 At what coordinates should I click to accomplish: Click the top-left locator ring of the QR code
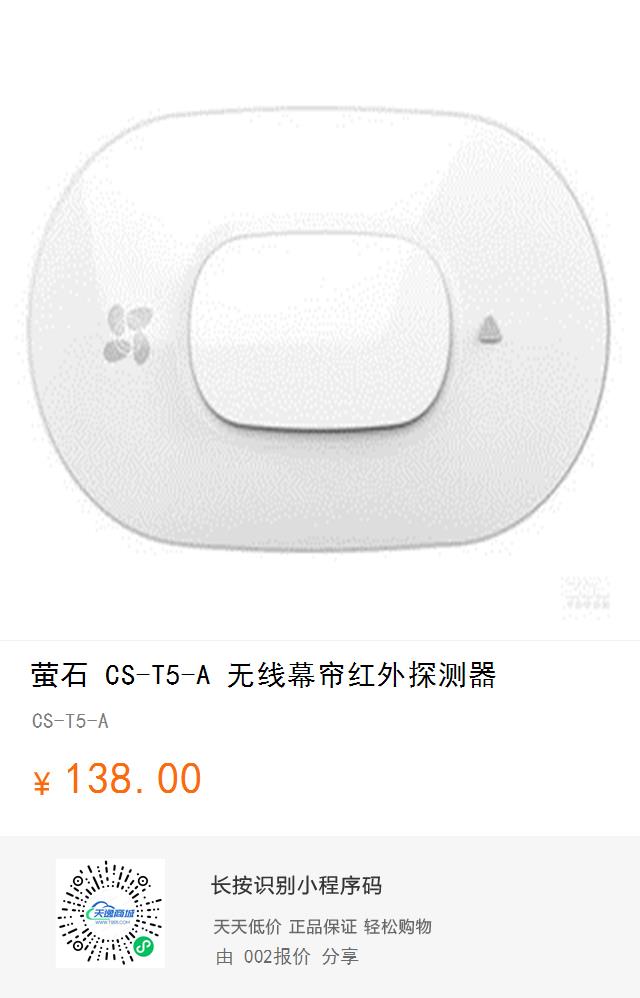(x=78, y=882)
